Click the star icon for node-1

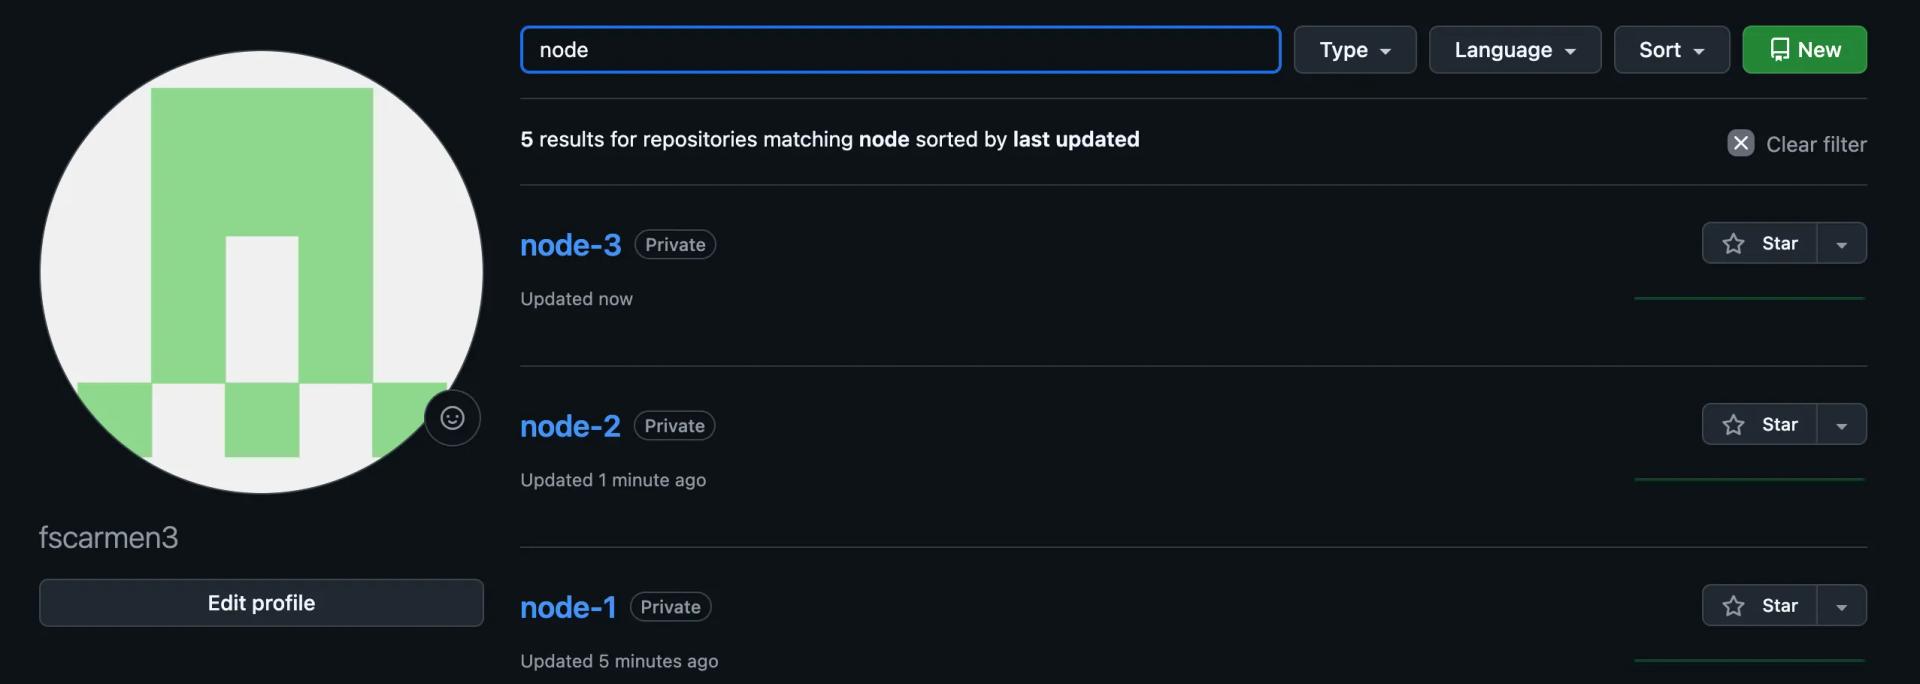(1733, 606)
